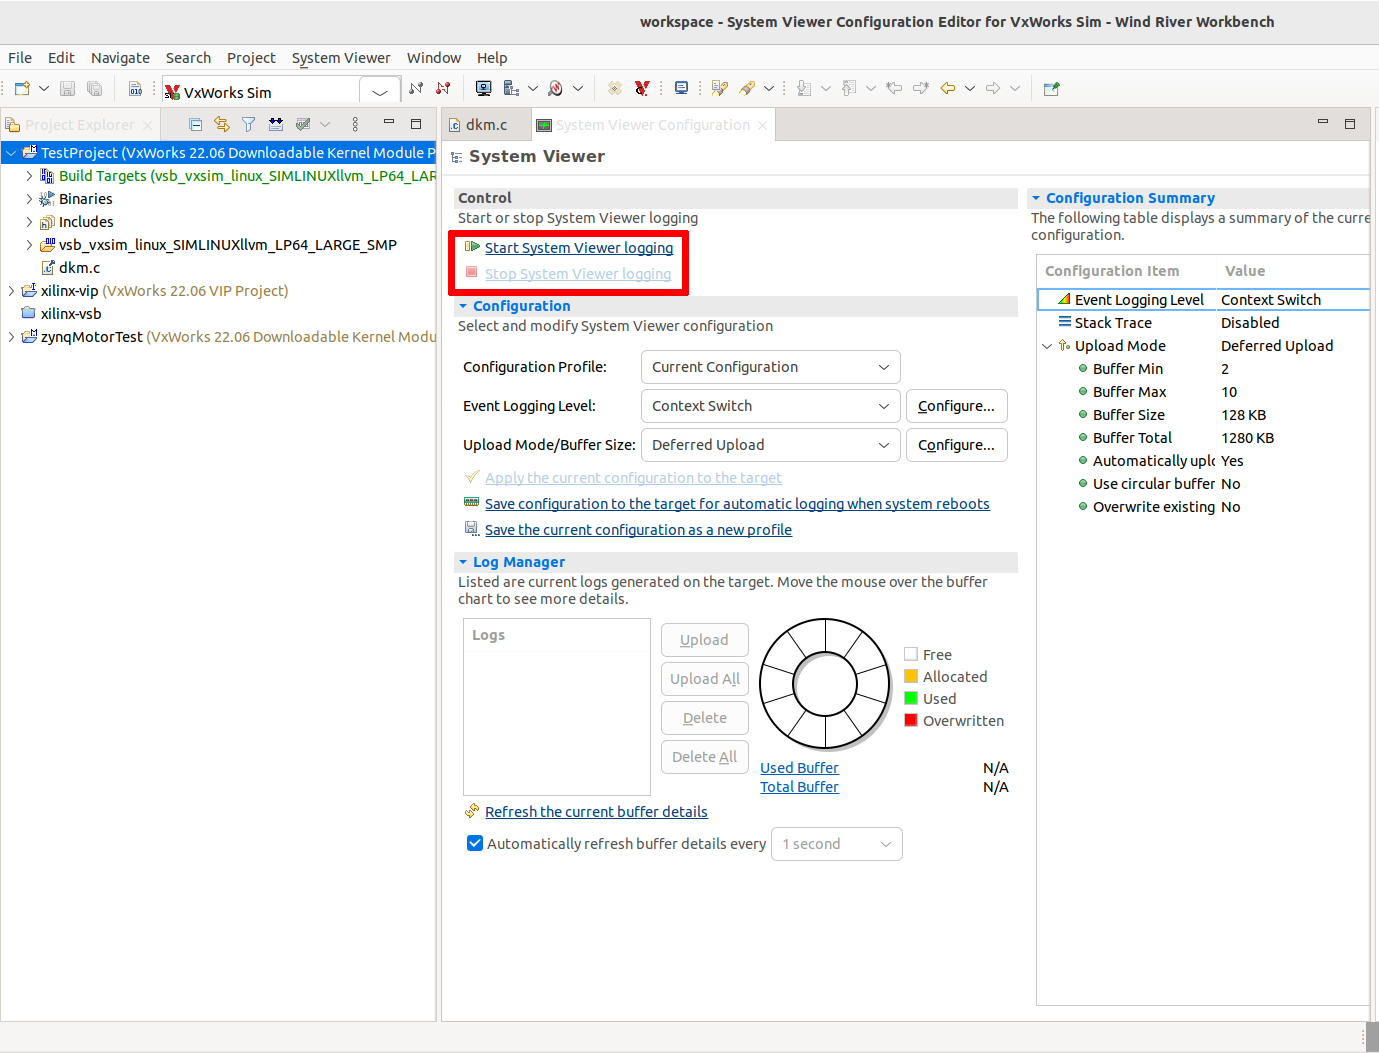Click Start System Viewer logging link
The height and width of the screenshot is (1053, 1379).
click(x=579, y=248)
